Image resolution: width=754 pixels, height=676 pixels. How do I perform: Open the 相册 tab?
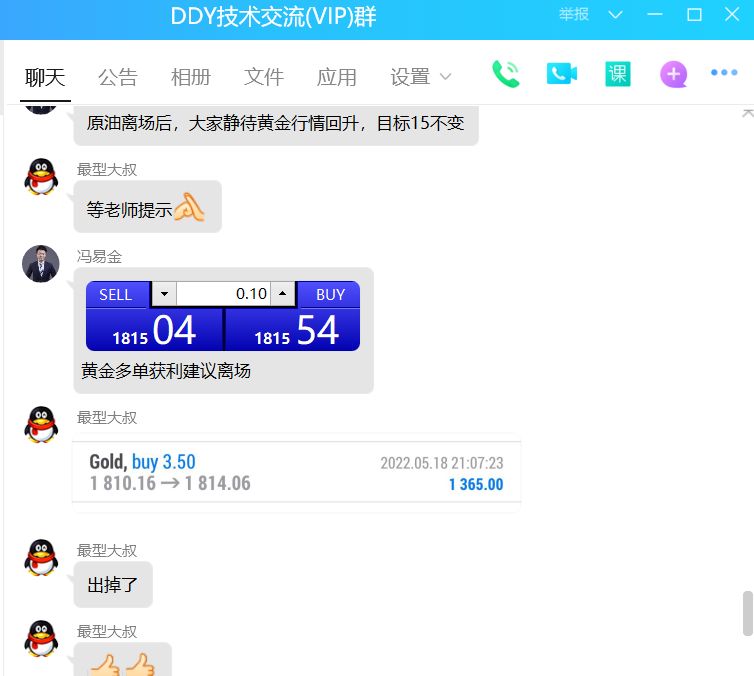click(191, 77)
